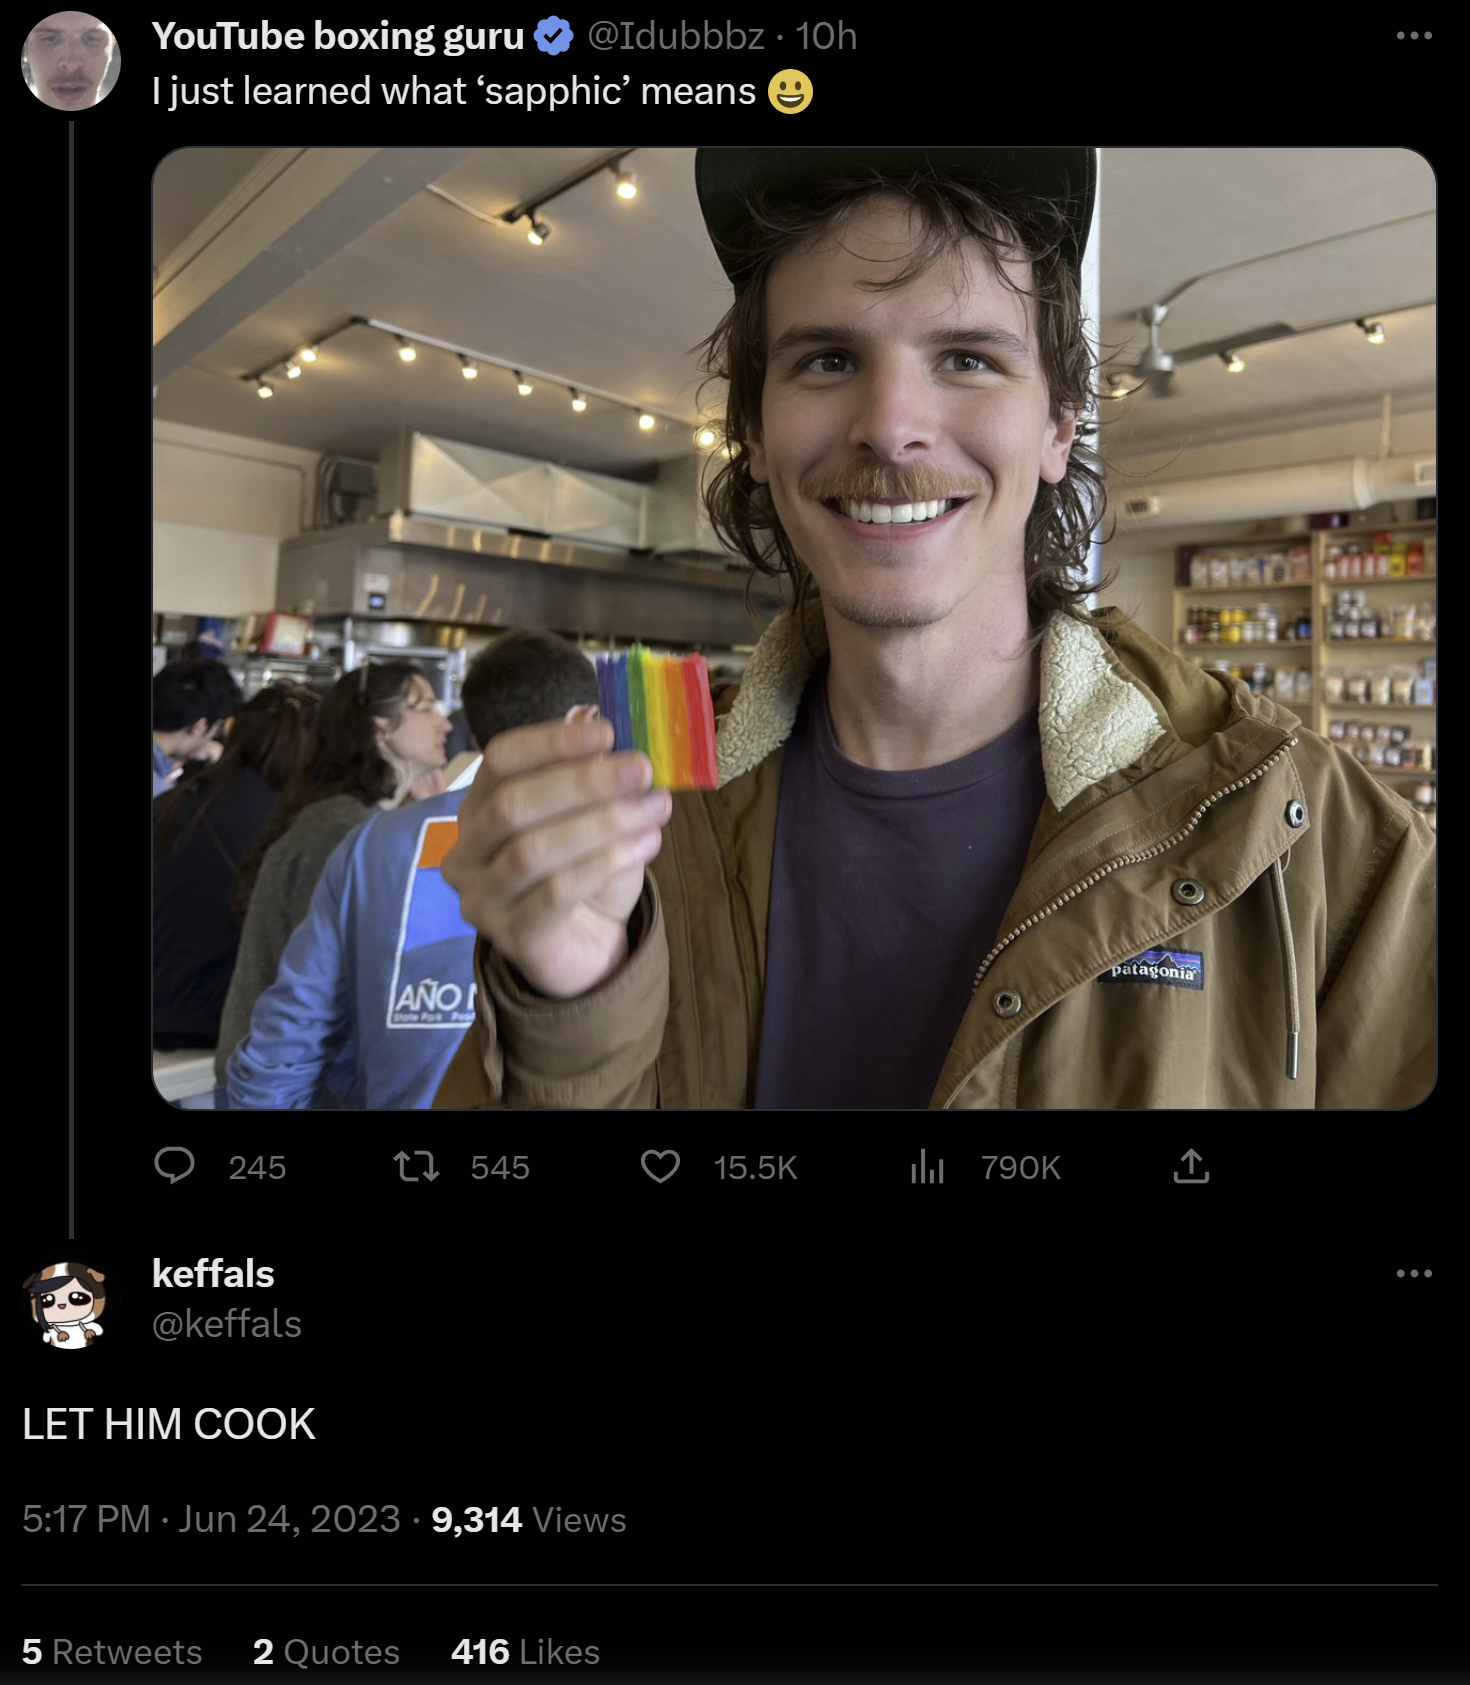The height and width of the screenshot is (1685, 1470).
Task: Open more options on keffals tweet
Action: (x=1414, y=1273)
